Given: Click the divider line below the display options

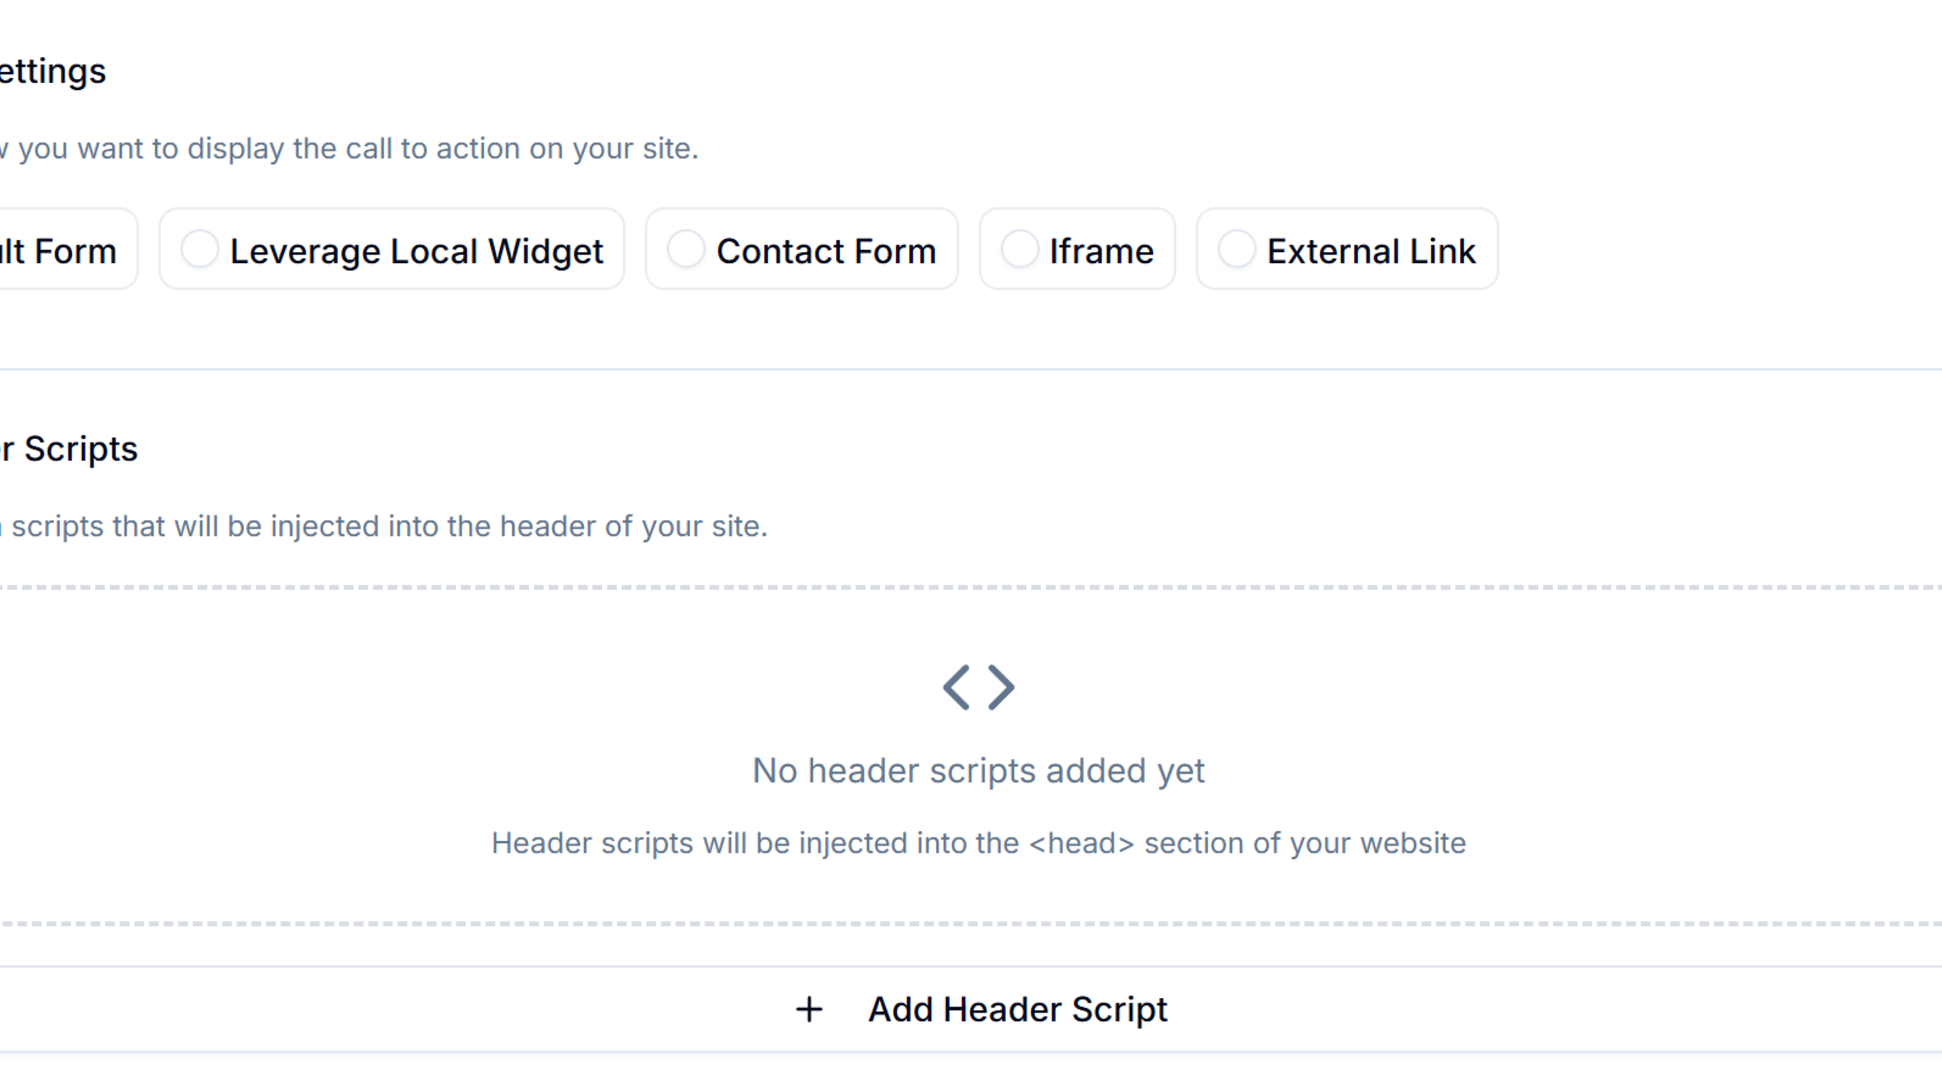Looking at the screenshot, I should click(x=970, y=369).
